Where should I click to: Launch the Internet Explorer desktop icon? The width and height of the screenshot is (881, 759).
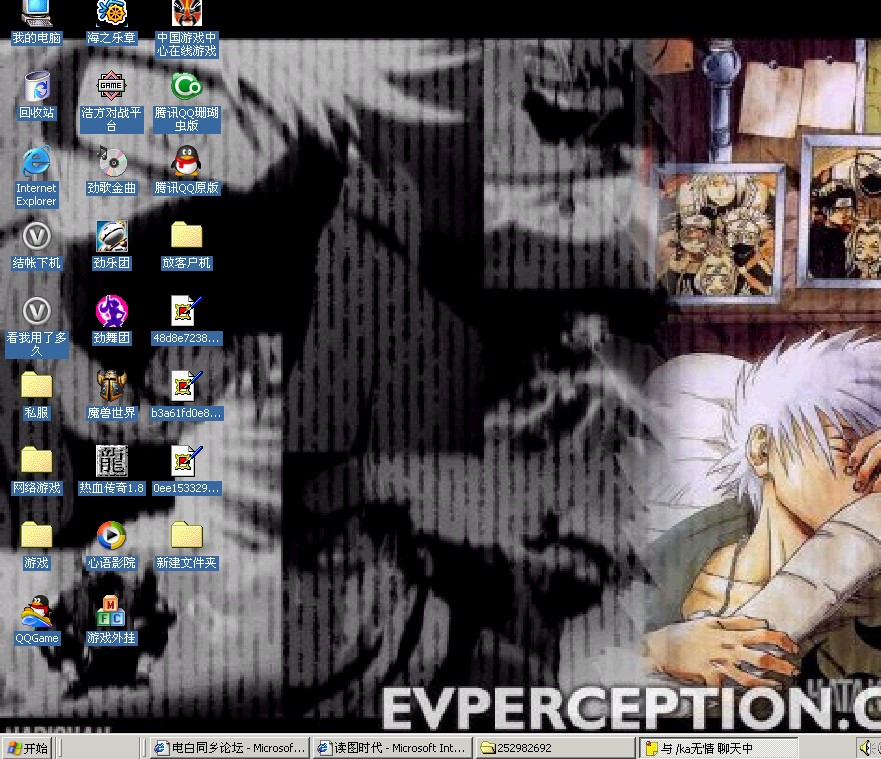click(37, 162)
